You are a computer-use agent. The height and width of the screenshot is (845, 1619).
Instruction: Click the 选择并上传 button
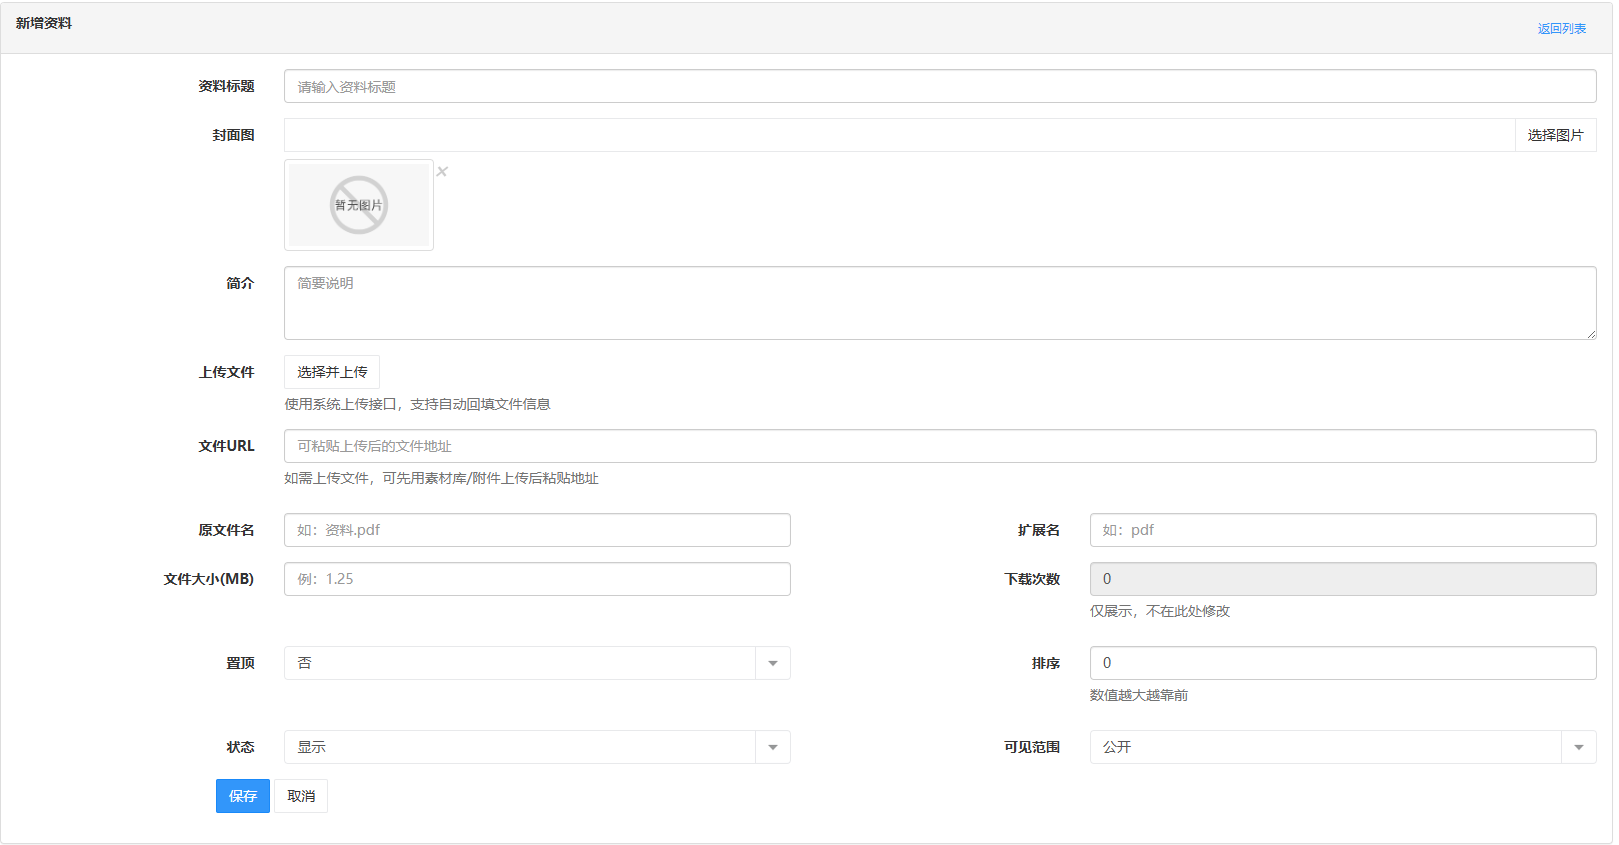click(x=332, y=372)
